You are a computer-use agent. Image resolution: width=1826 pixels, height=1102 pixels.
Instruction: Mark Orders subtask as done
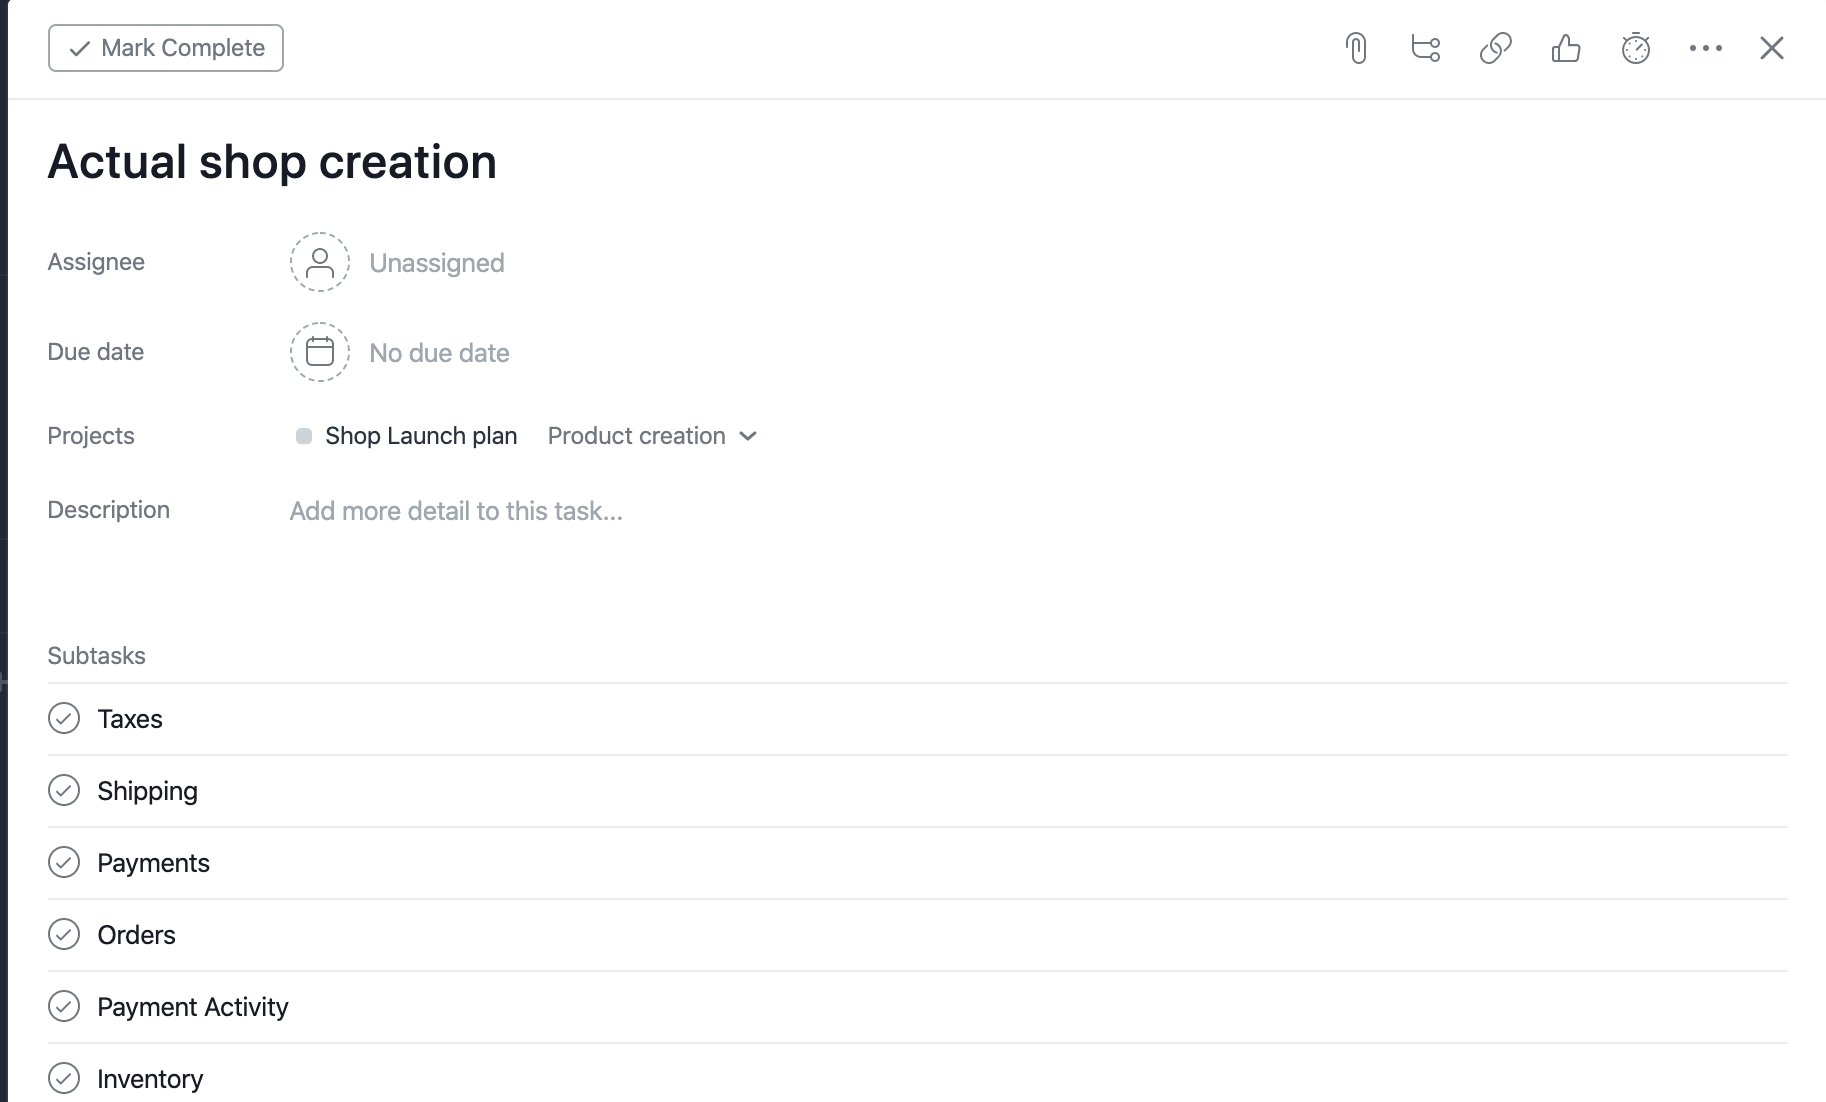point(64,934)
